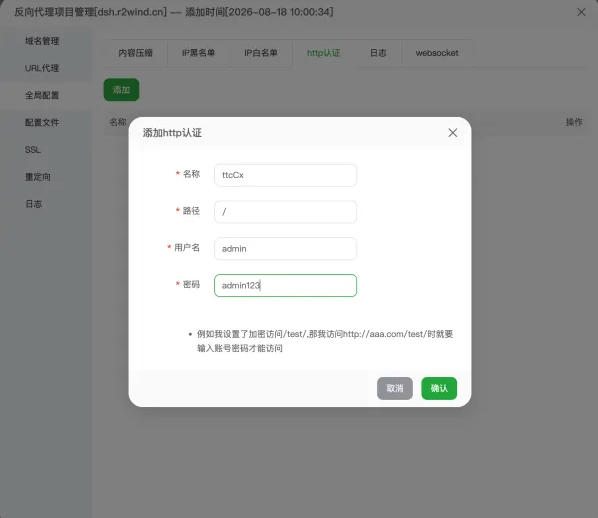Click the 路径 input field
Viewport: 598px width, 518px height.
(x=285, y=212)
